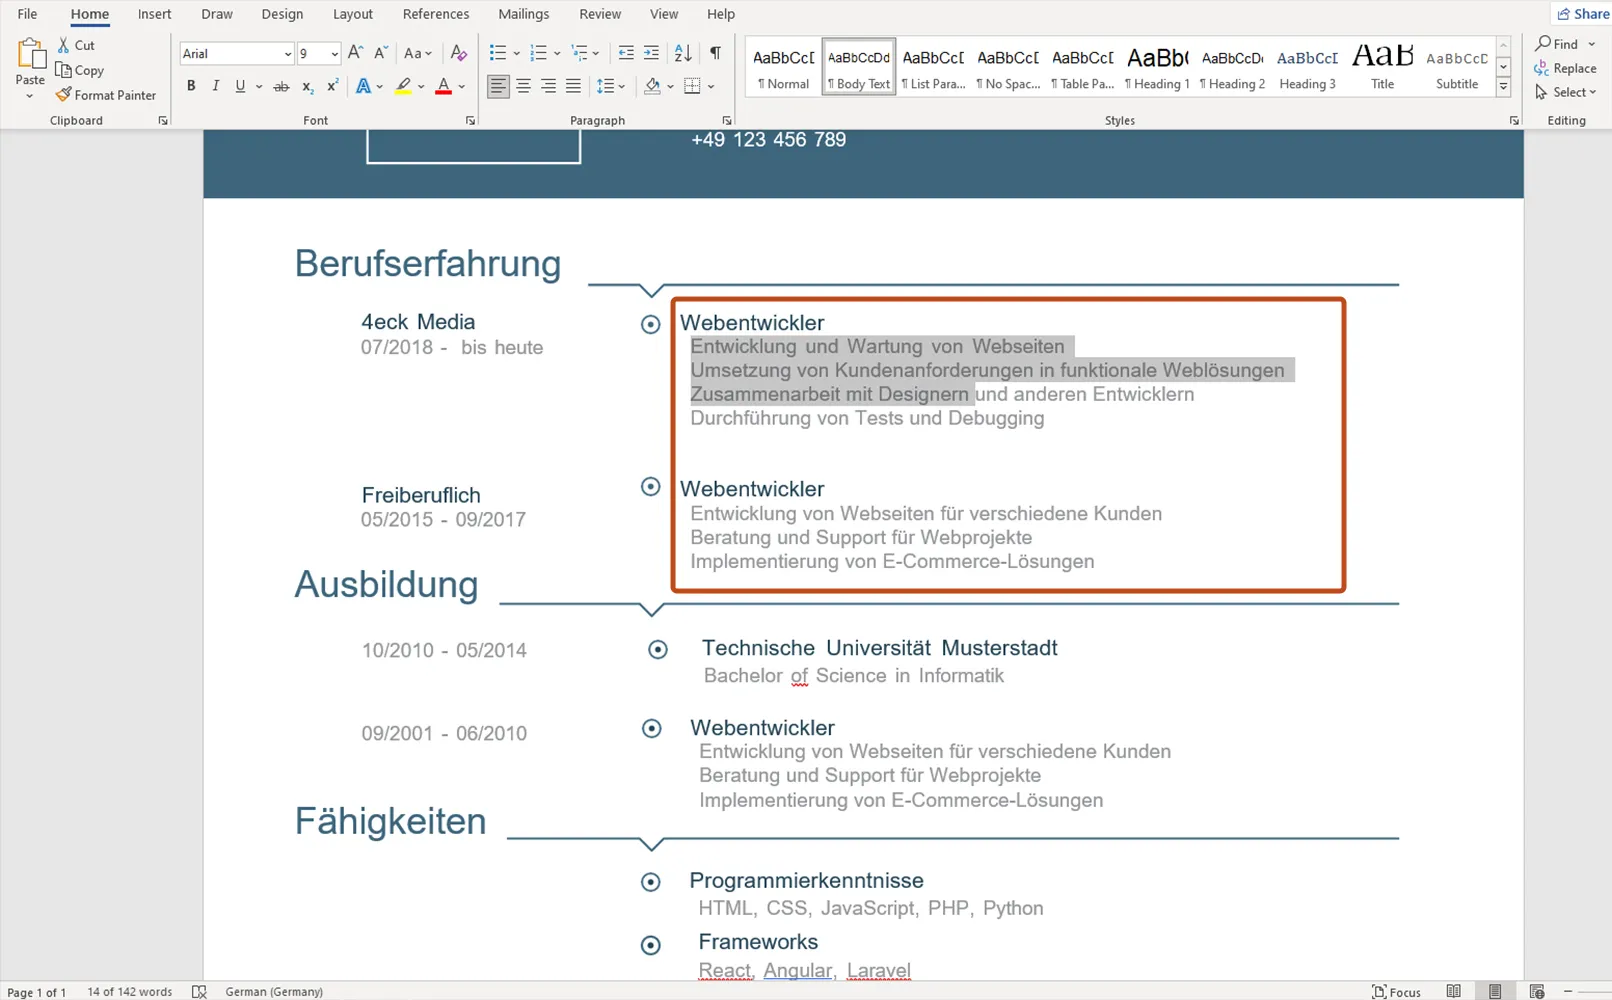Open the font size dropdown
Screen dimensions: 1612x1000
(334, 54)
